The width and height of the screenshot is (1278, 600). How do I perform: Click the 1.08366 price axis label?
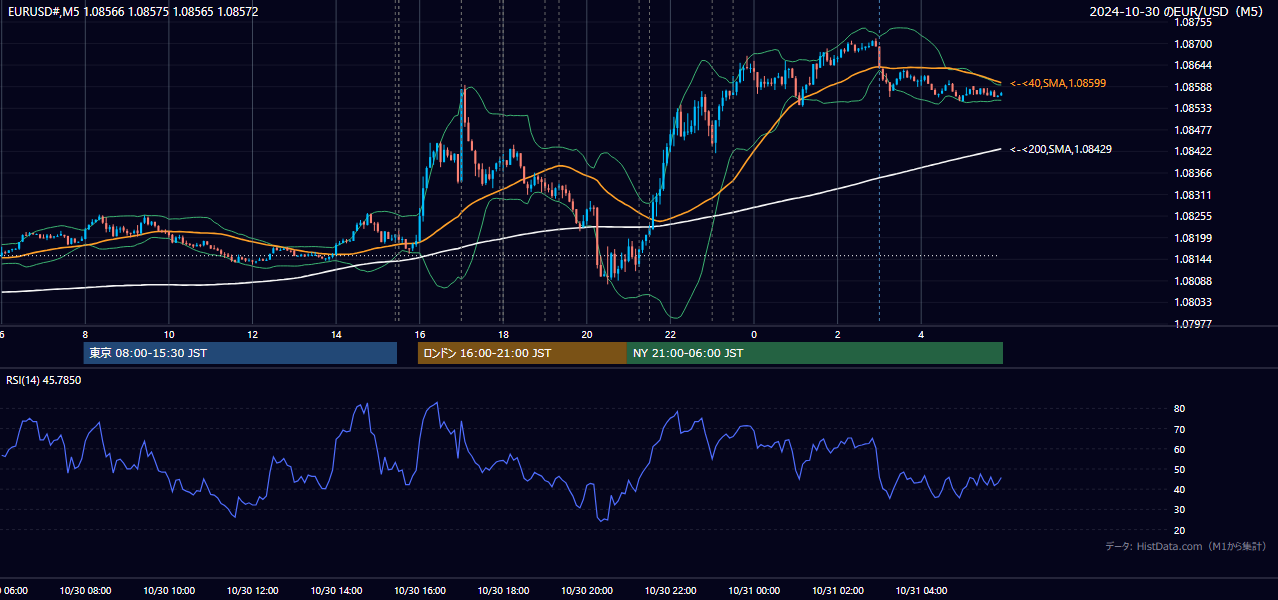tap(1194, 173)
